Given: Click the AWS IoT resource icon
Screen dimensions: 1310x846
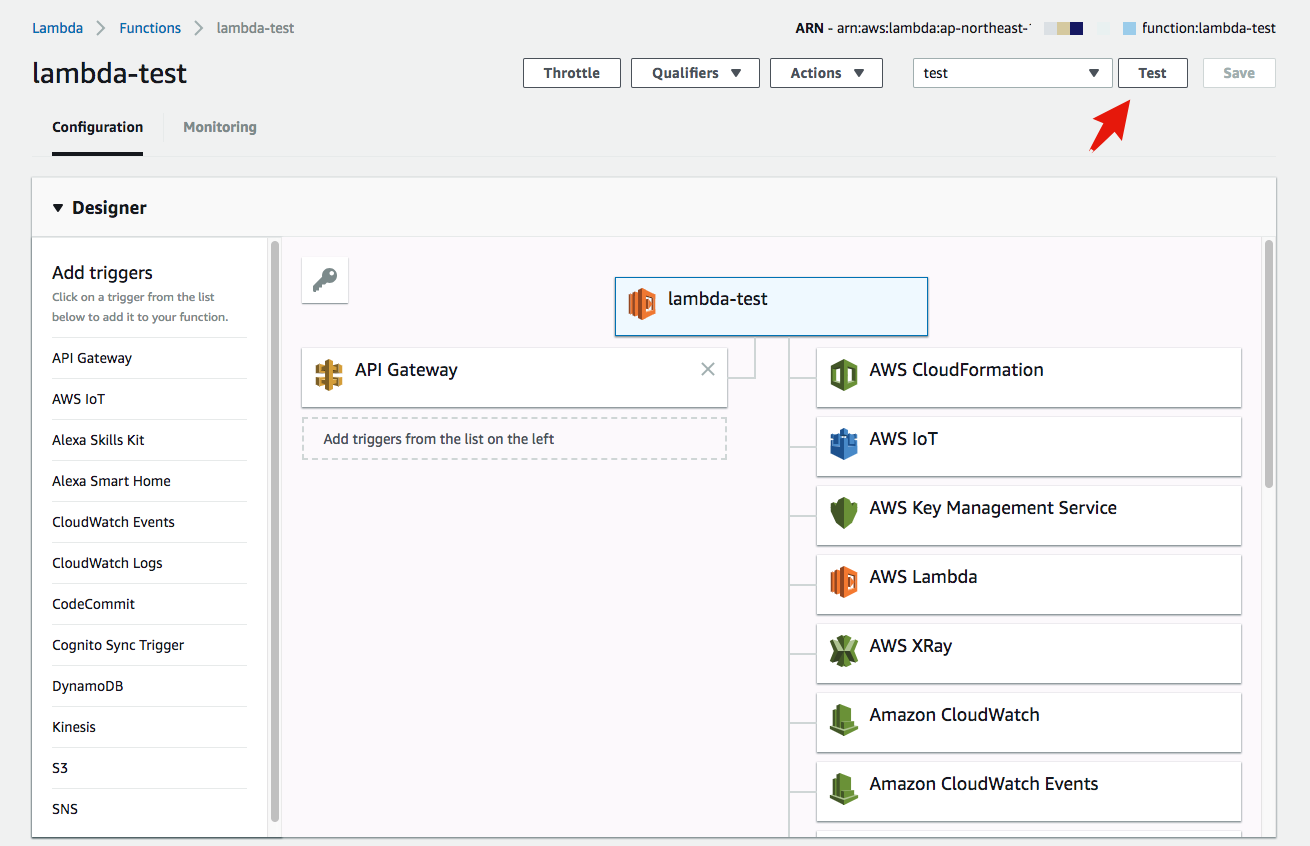Looking at the screenshot, I should click(x=844, y=444).
